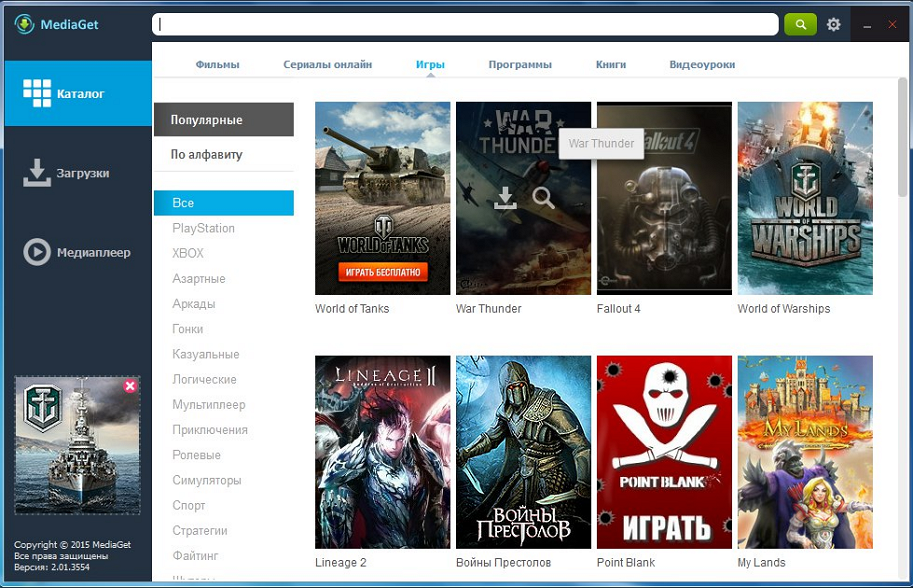The width and height of the screenshot is (913, 588).
Task: Click in the search input field
Action: click(465, 24)
